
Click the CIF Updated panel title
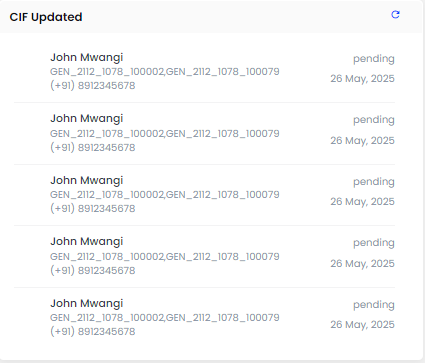pos(46,17)
